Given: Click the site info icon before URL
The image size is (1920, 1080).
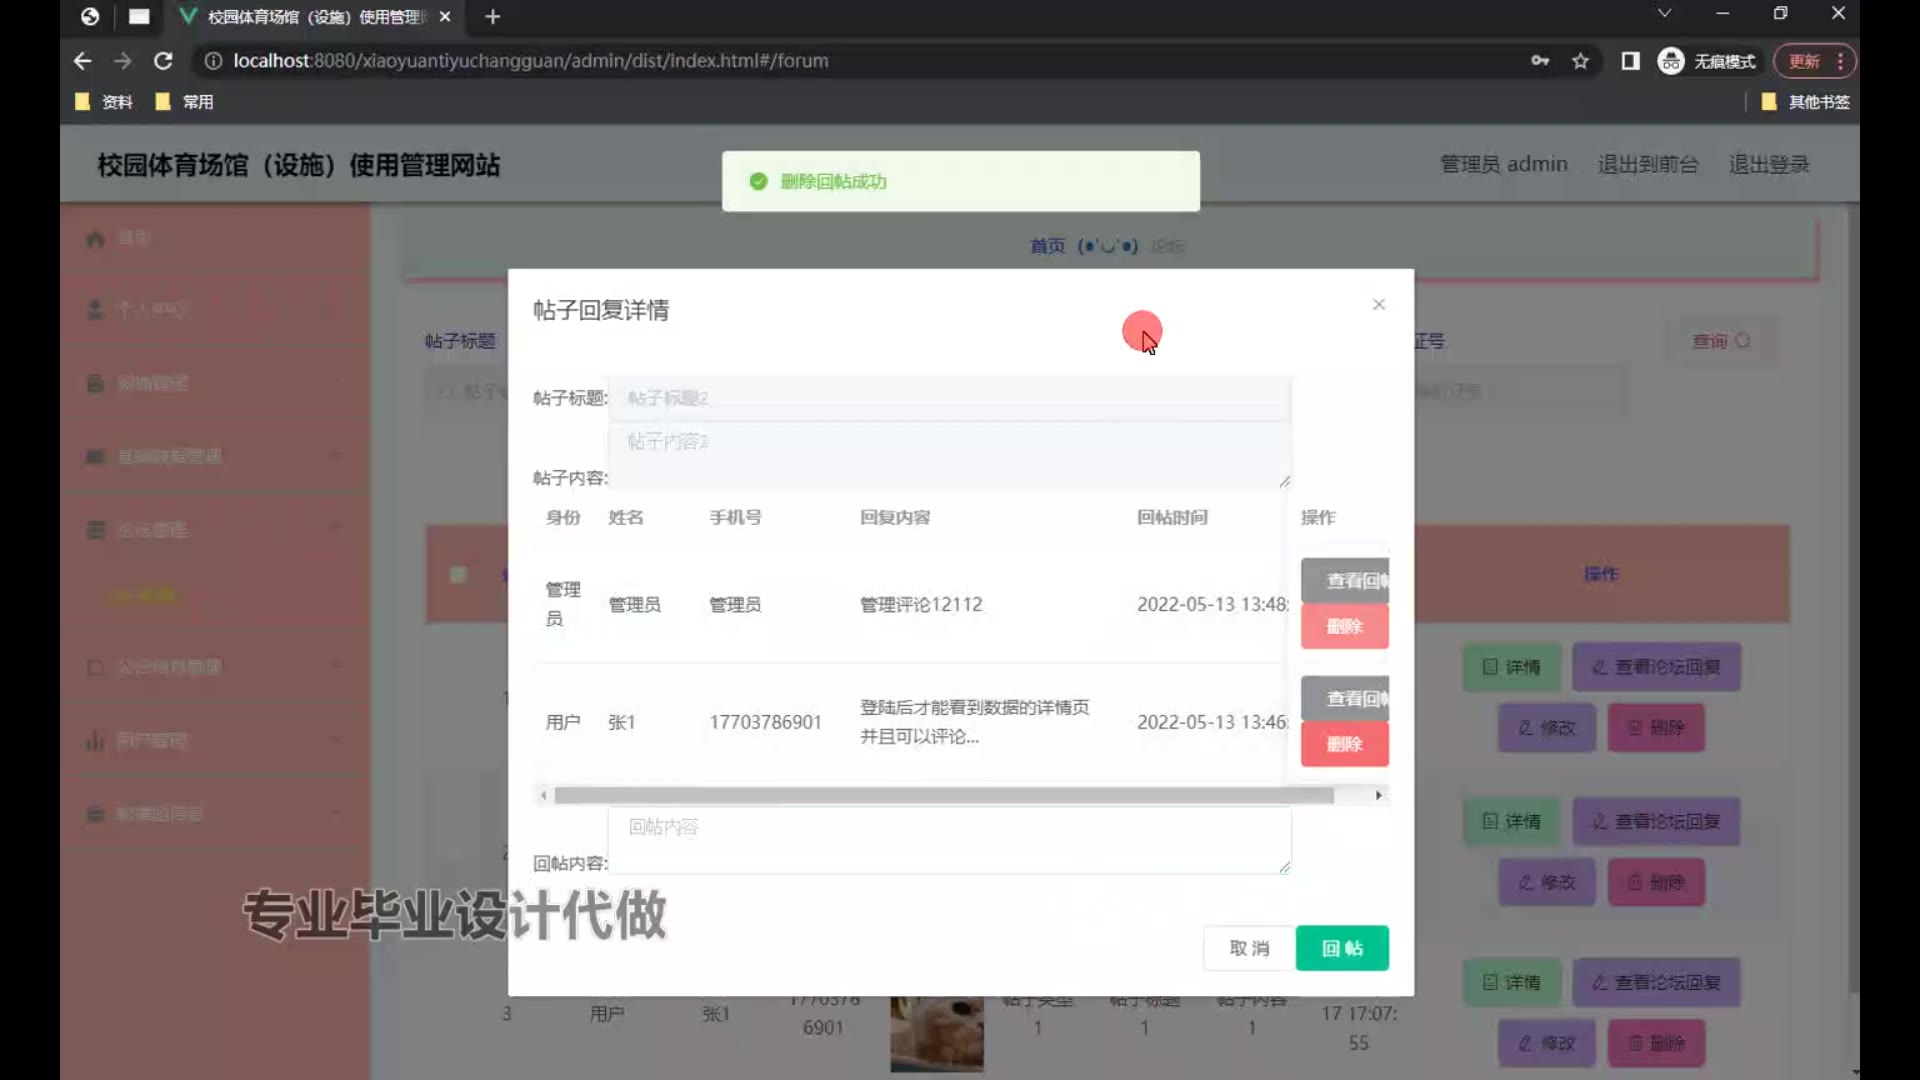Looking at the screenshot, I should click(x=213, y=61).
